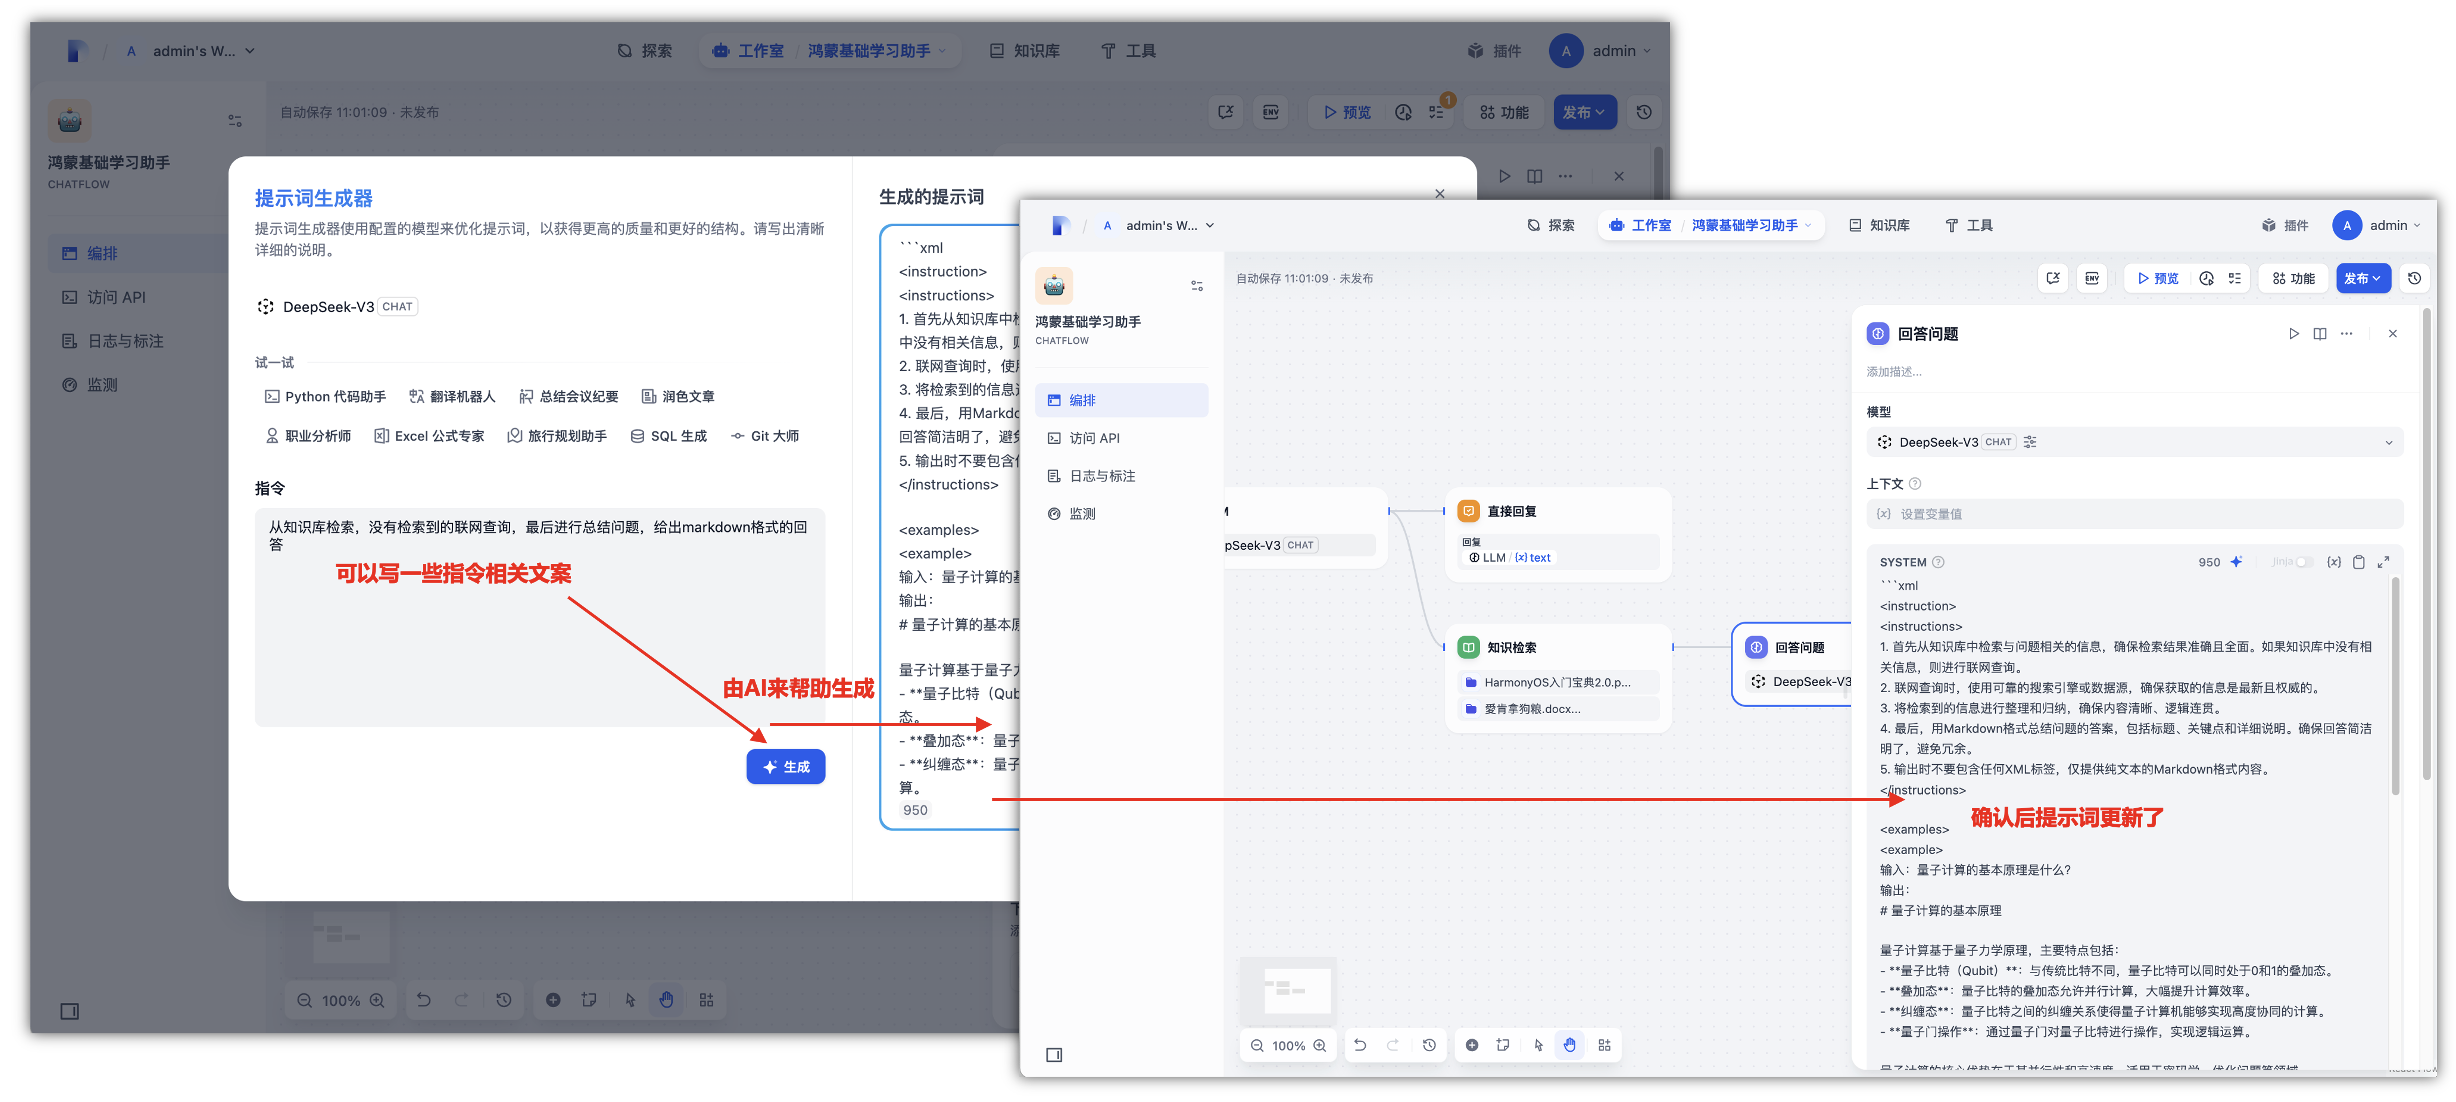The height and width of the screenshot is (1102, 2456).
Task: Switch to hand mode in front window canvas
Action: coord(1570,1046)
